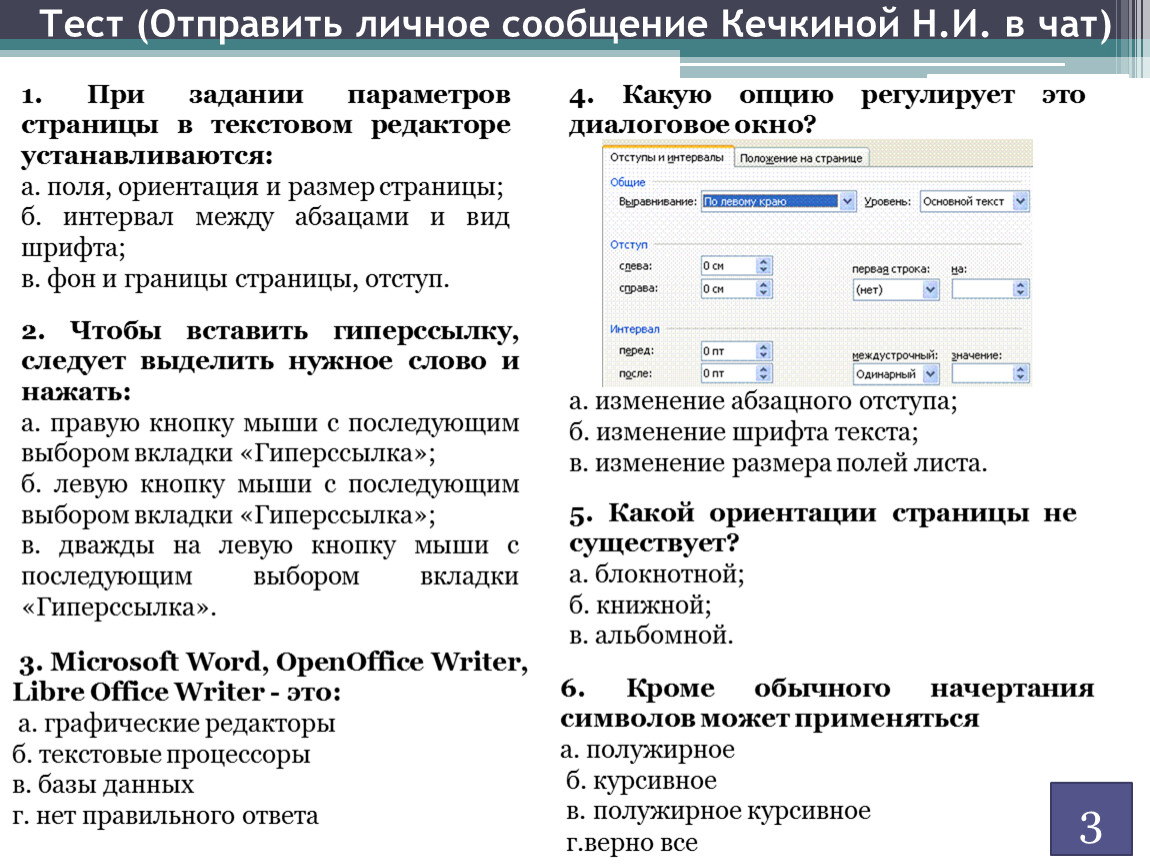Image resolution: width=1150 pixels, height=864 pixels.
Task: Click the «значение» spinner arrows
Action: pos(1020,374)
